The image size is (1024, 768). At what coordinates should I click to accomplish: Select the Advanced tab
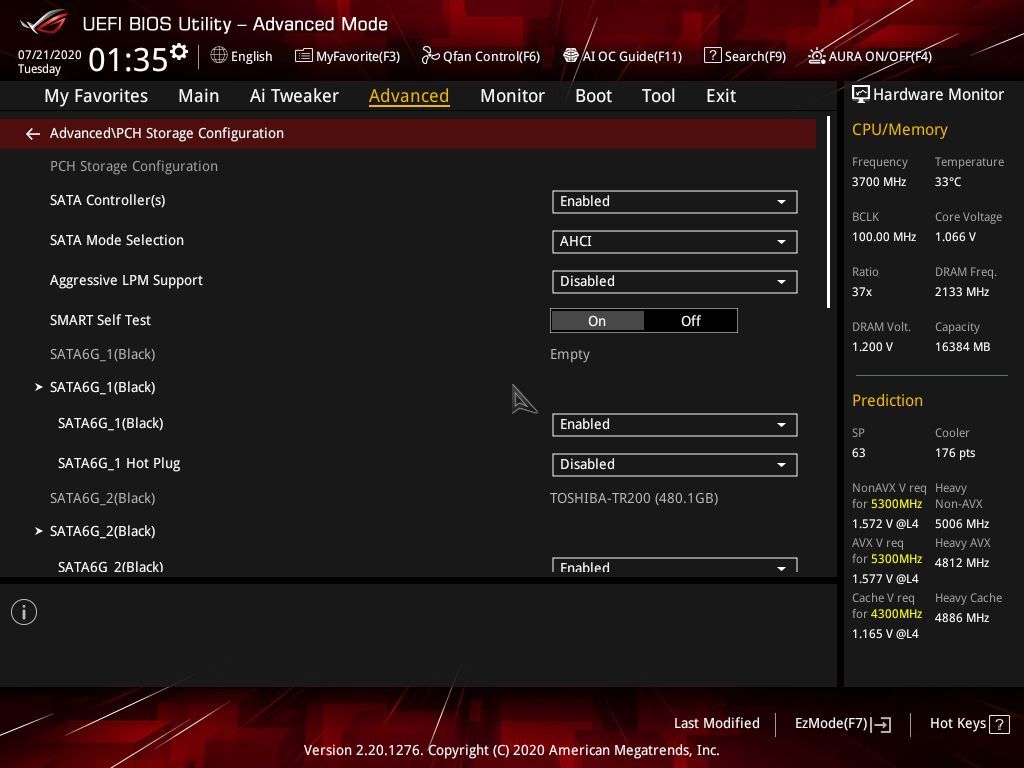409,96
